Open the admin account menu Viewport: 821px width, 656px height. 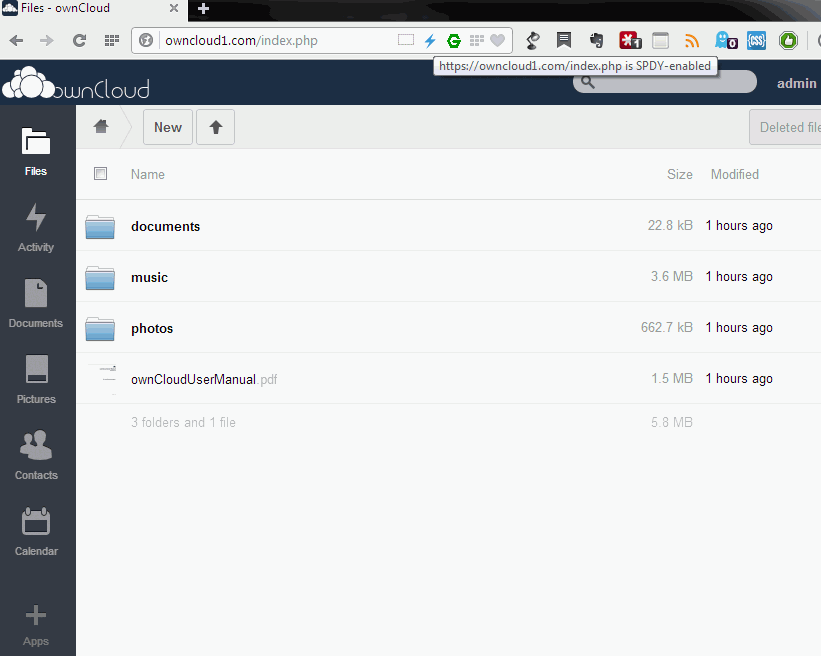click(796, 83)
